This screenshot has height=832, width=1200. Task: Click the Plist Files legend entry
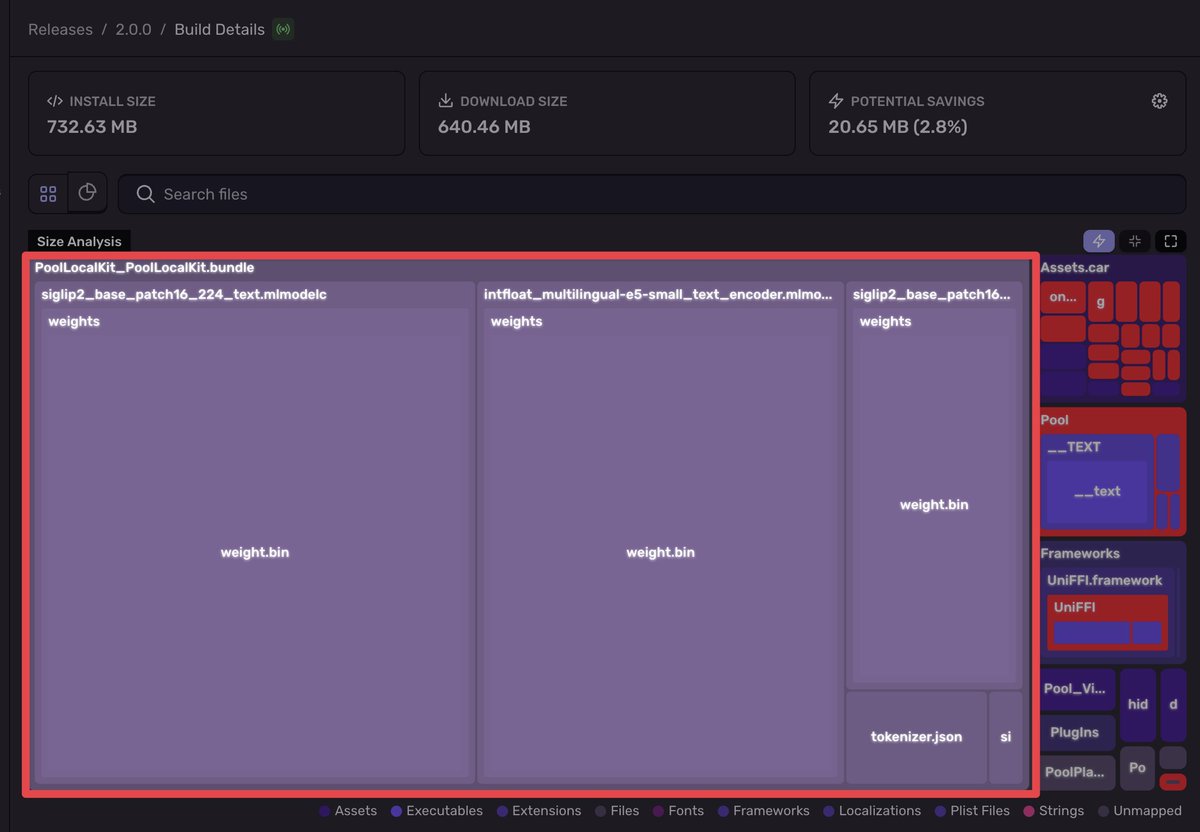(x=973, y=811)
